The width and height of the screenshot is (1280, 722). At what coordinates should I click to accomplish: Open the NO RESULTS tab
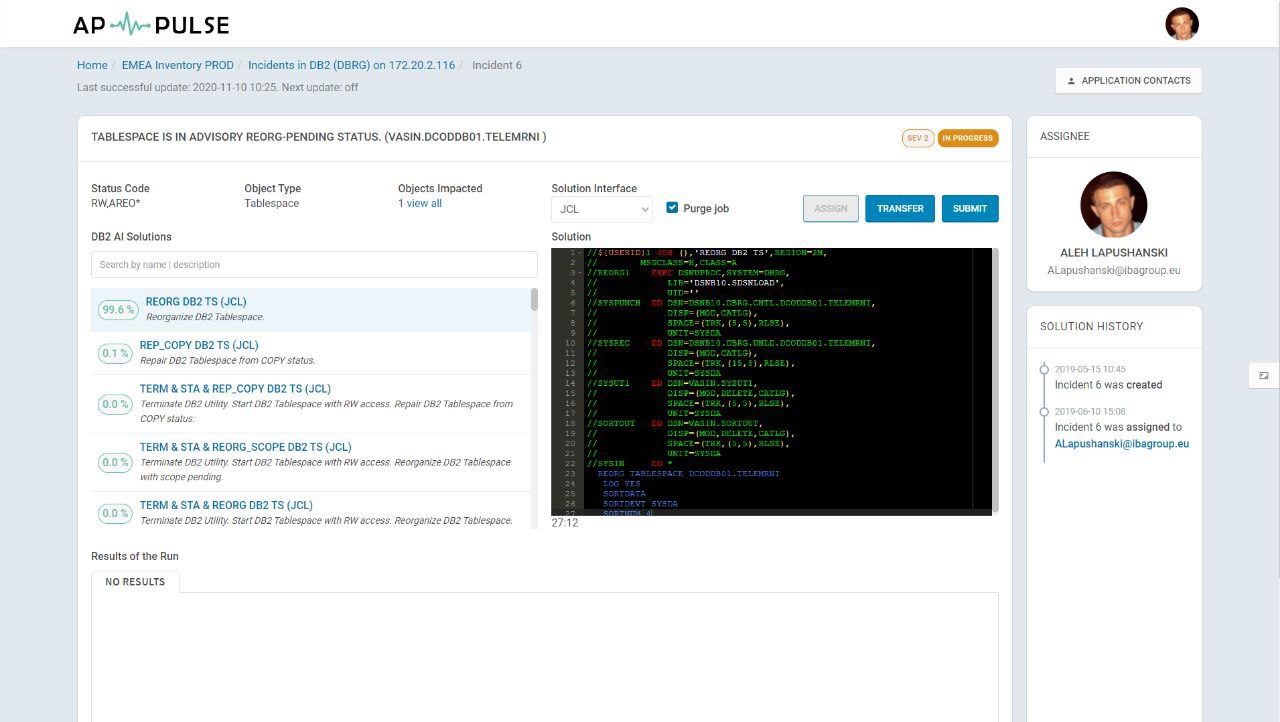(x=135, y=582)
